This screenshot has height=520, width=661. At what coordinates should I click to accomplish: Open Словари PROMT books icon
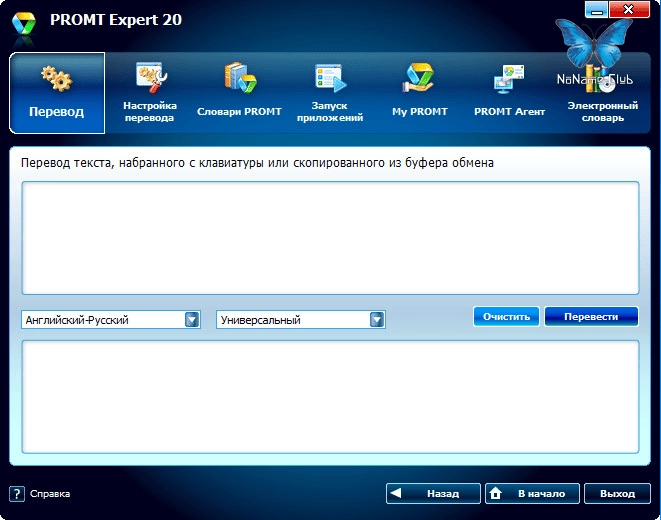[240, 78]
